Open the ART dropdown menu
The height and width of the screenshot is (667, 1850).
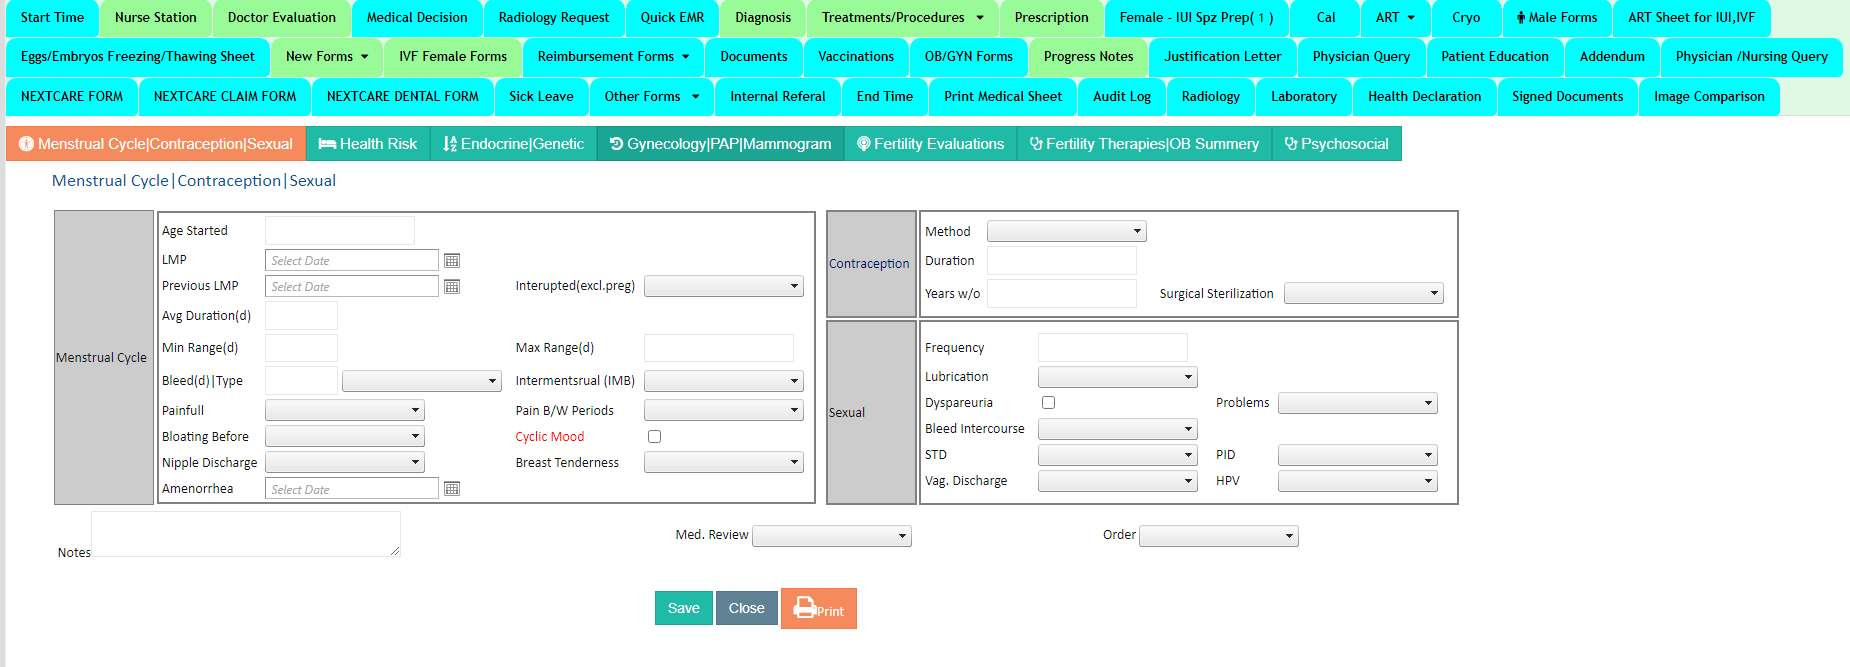point(1395,18)
